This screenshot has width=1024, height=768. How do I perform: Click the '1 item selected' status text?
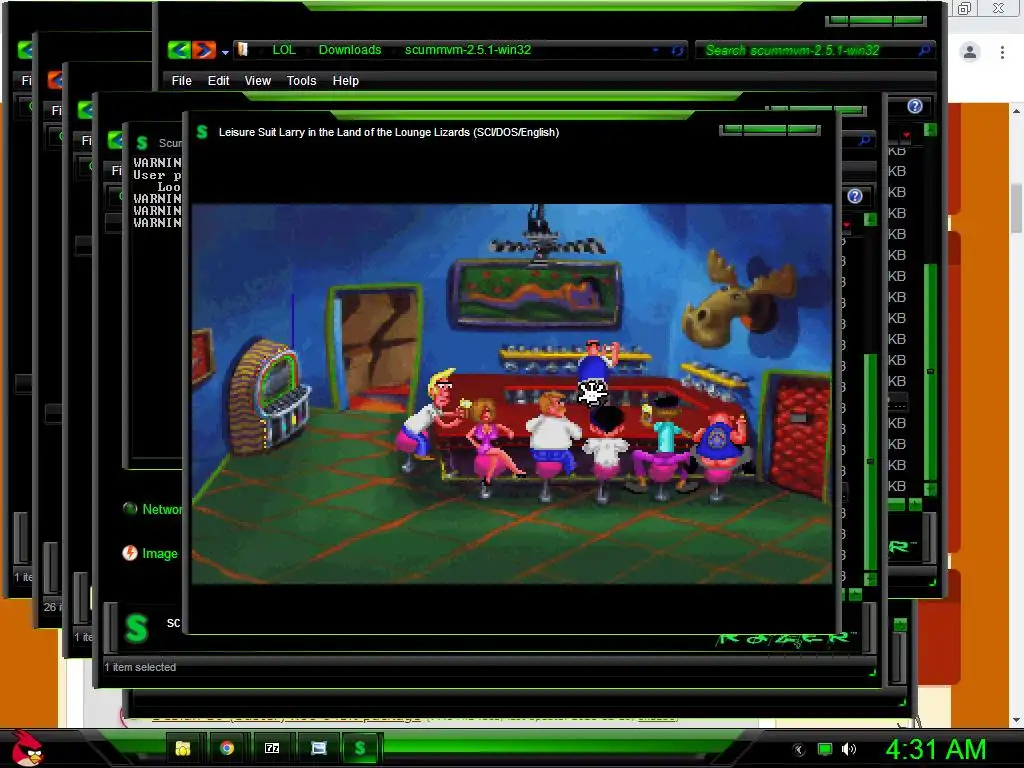click(x=140, y=667)
